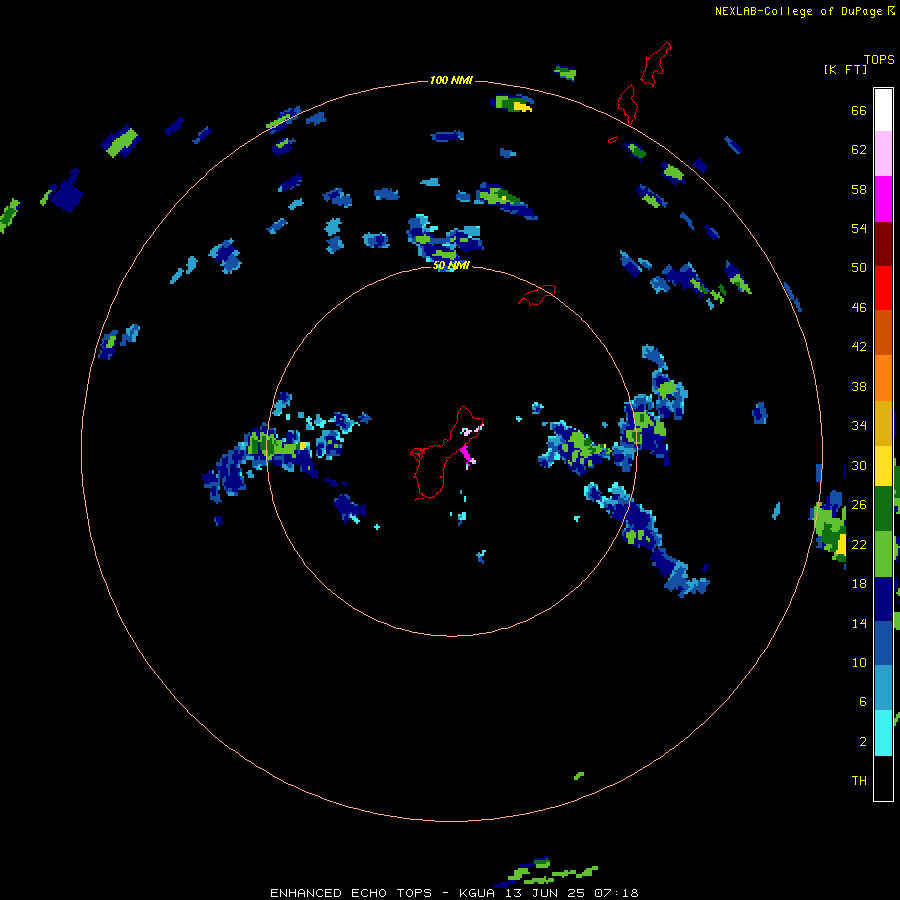Image resolution: width=900 pixels, height=900 pixels.
Task: Click the TH legend label text
Action: click(859, 781)
